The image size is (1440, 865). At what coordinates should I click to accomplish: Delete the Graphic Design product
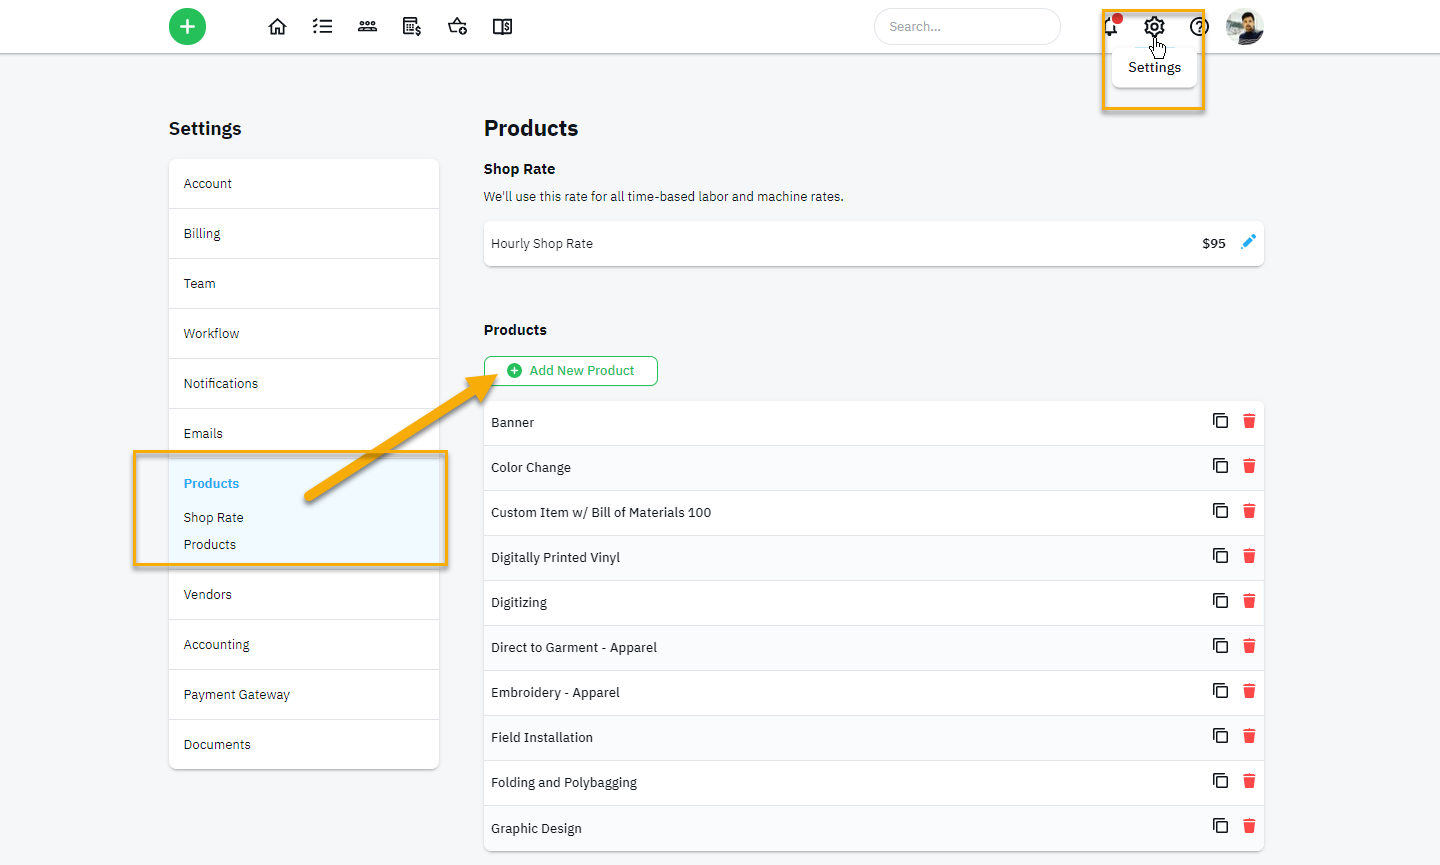(1249, 826)
